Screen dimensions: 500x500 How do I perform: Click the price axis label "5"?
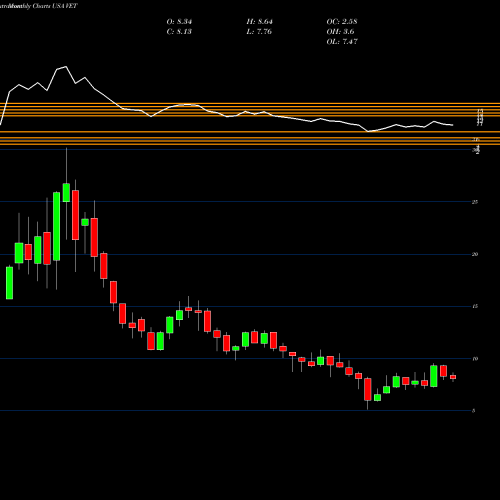point(474,411)
